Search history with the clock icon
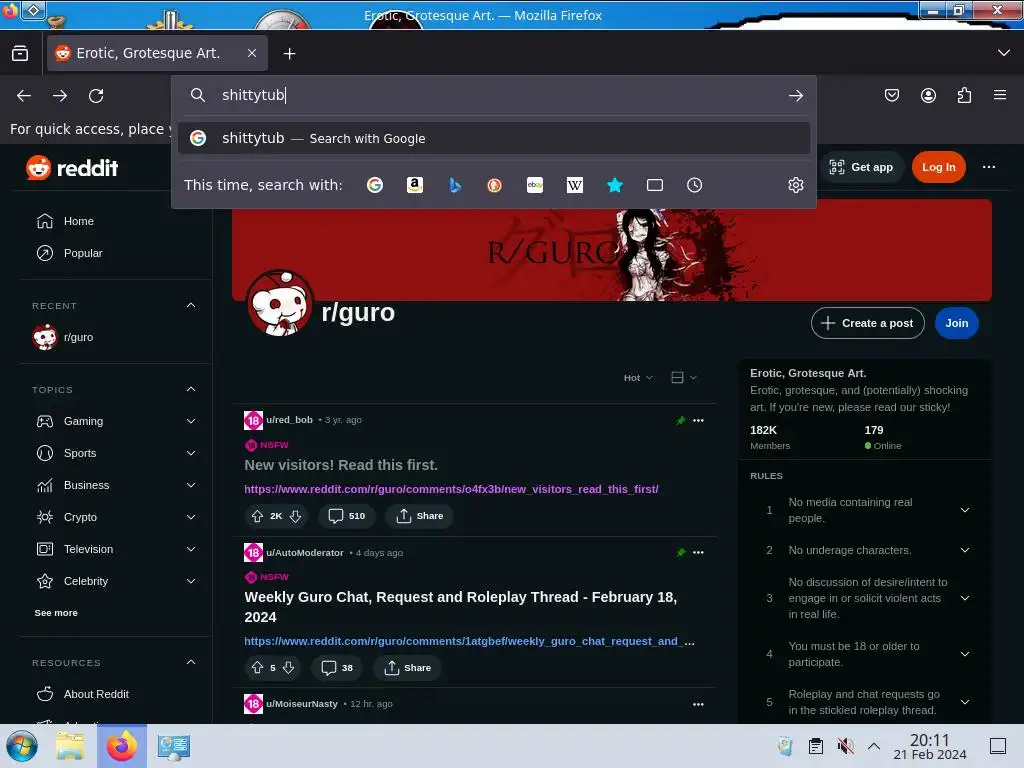Viewport: 1024px width, 768px height. point(694,185)
